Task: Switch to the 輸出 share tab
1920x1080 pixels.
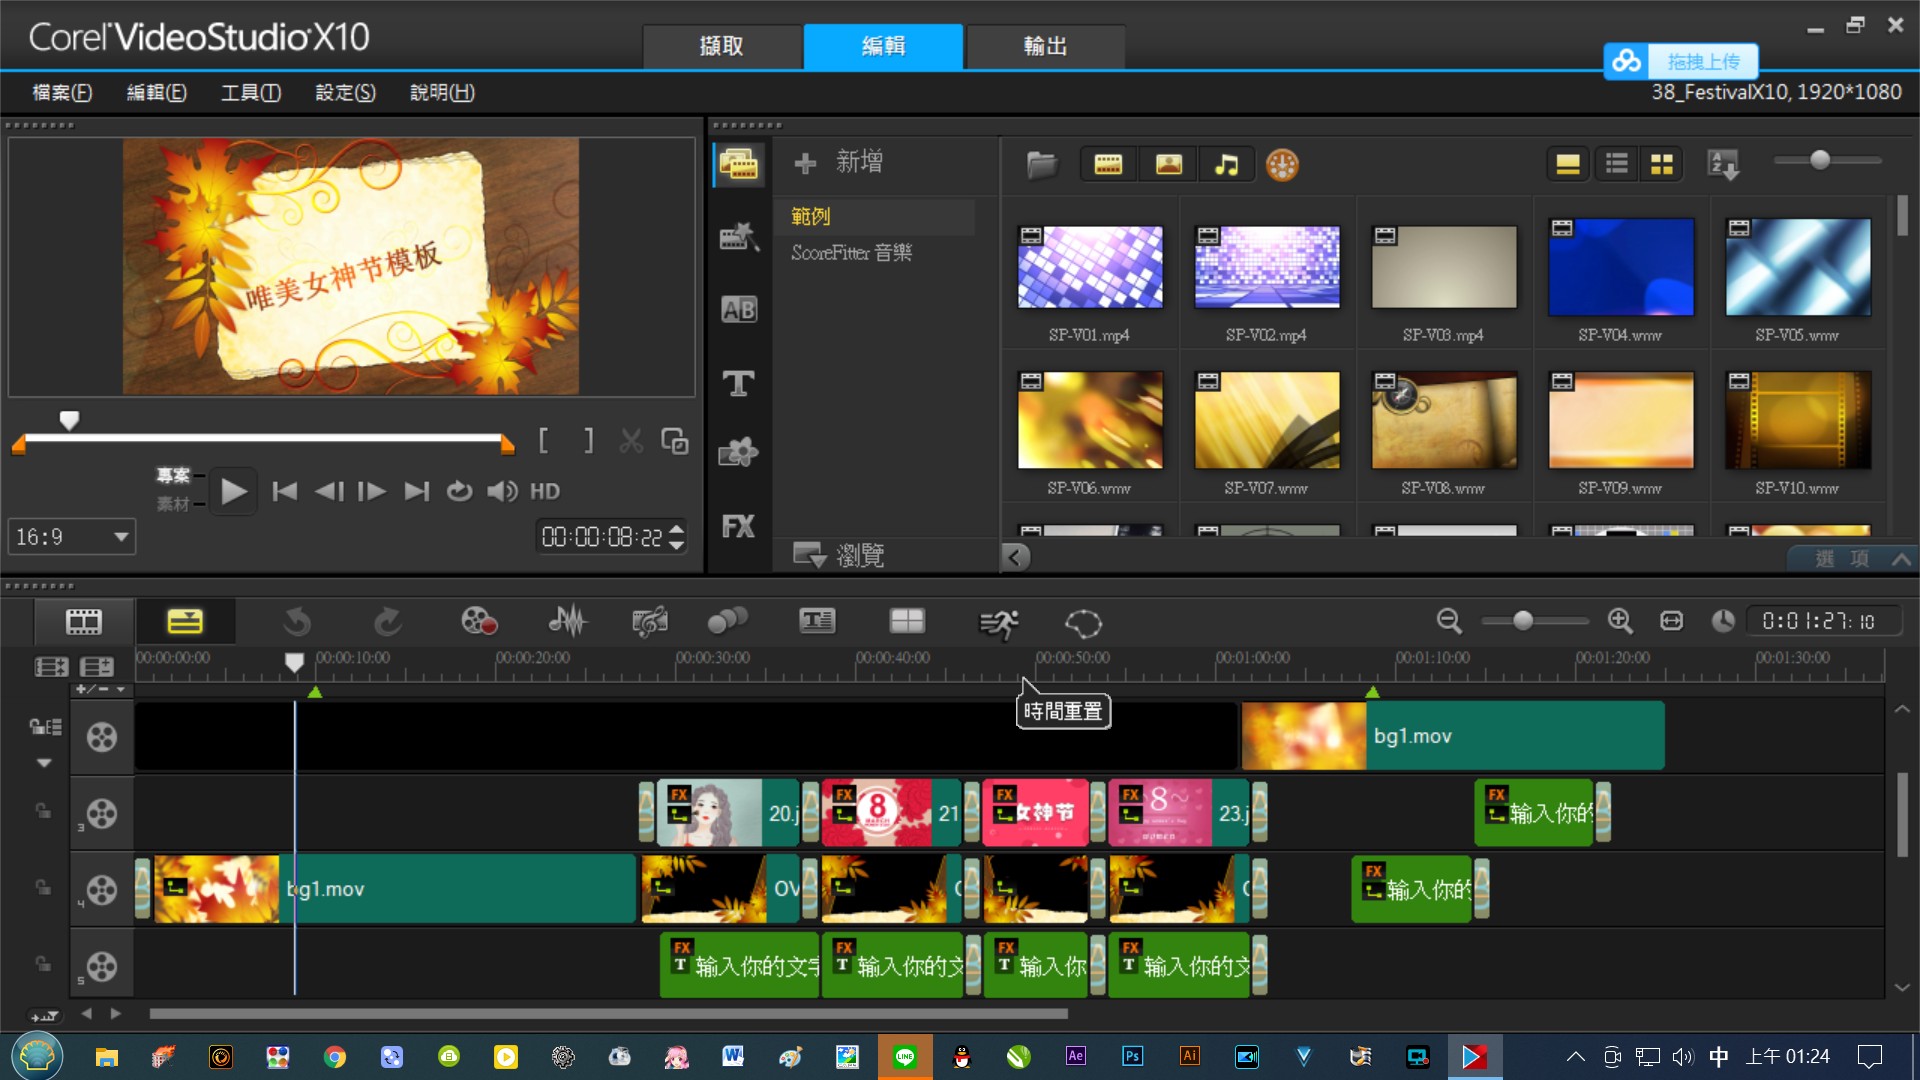Action: 1046,46
